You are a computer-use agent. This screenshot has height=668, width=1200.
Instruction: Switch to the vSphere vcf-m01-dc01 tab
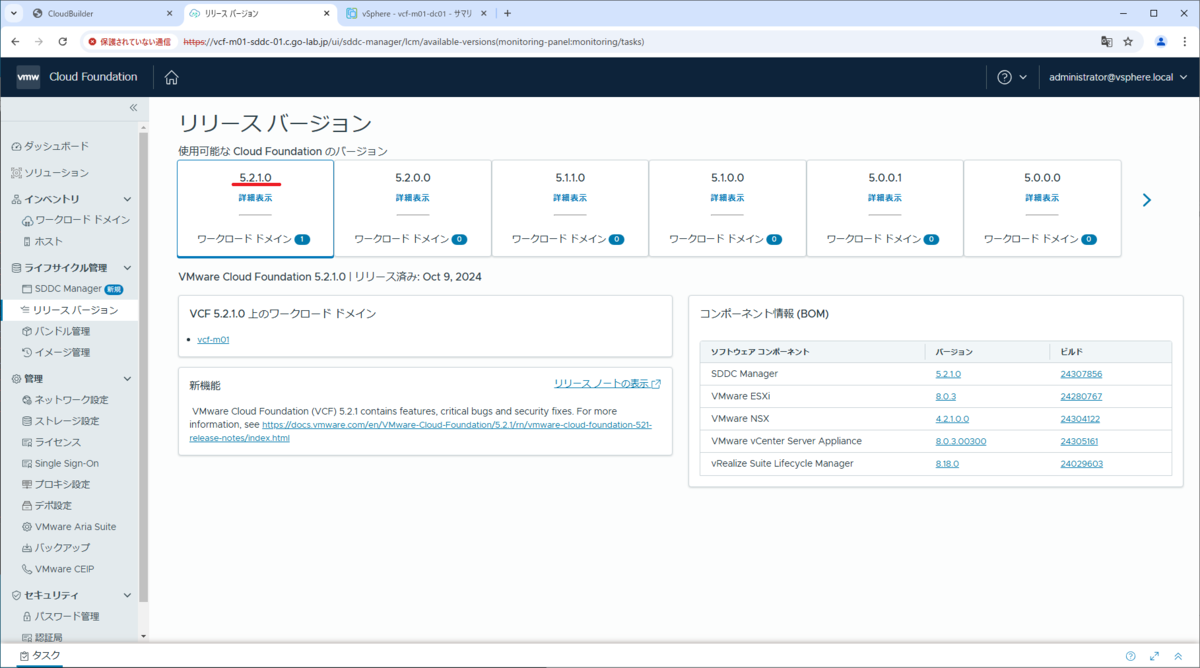(415, 14)
